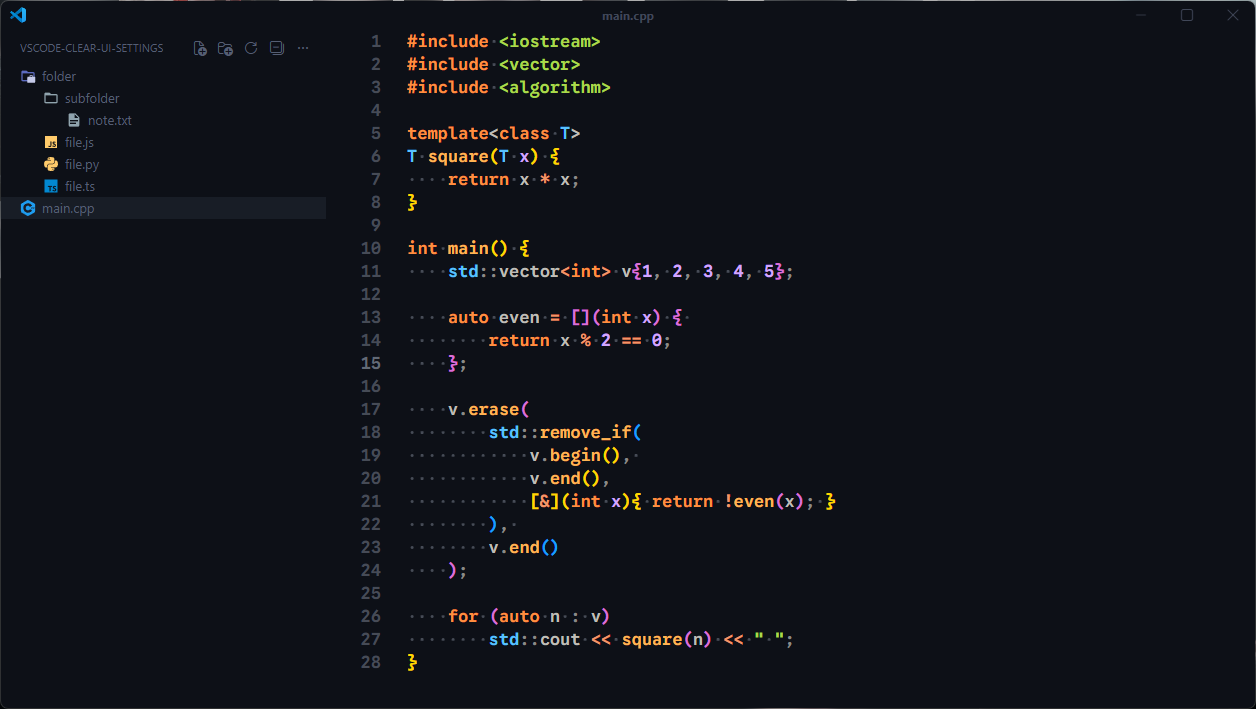This screenshot has width=1256, height=709.
Task: Click line number 28 in the gutter
Action: [x=371, y=662]
